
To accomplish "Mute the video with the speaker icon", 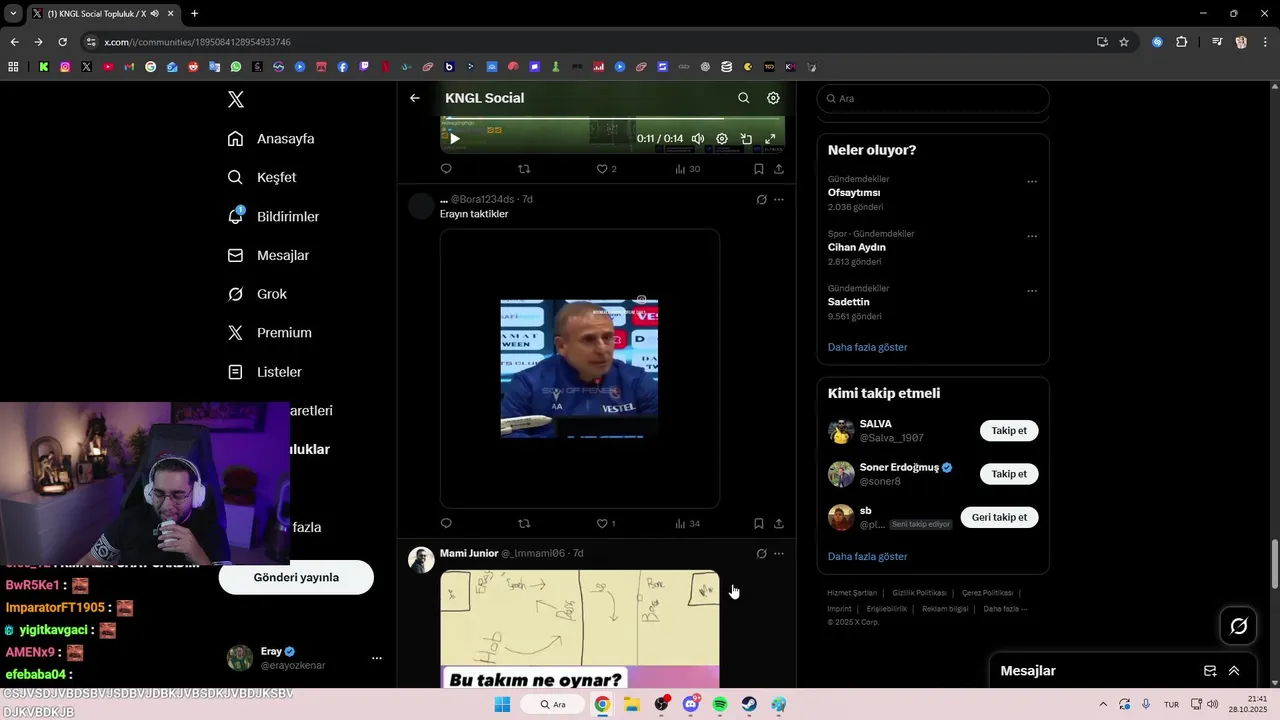I will point(698,139).
